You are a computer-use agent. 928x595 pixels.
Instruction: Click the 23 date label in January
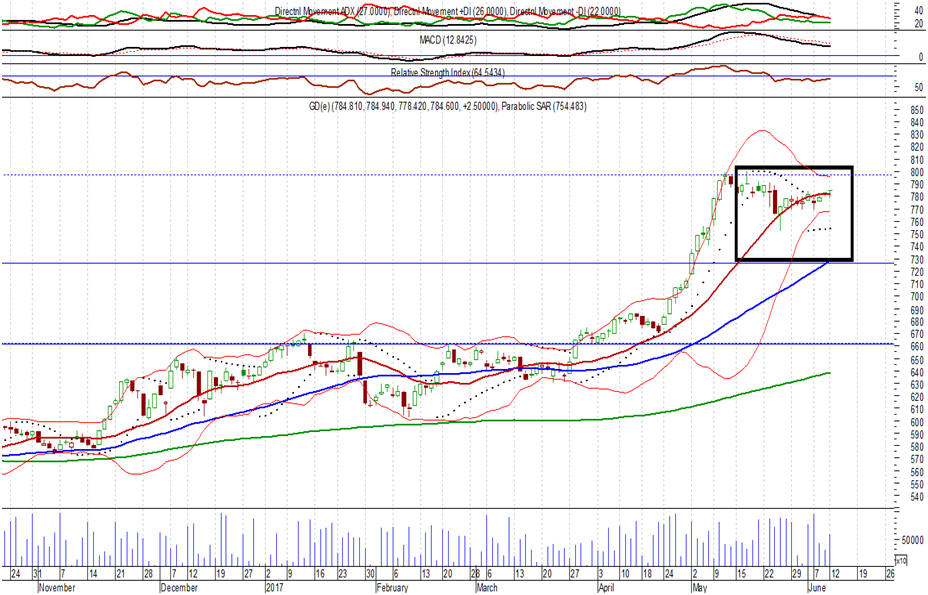tap(343, 574)
